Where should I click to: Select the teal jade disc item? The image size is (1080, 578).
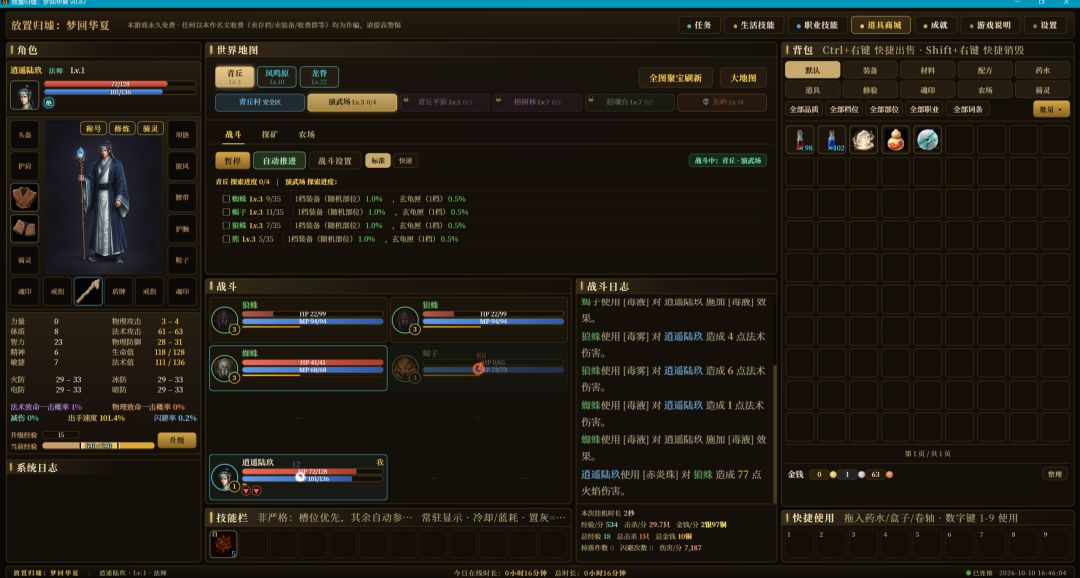(927, 140)
